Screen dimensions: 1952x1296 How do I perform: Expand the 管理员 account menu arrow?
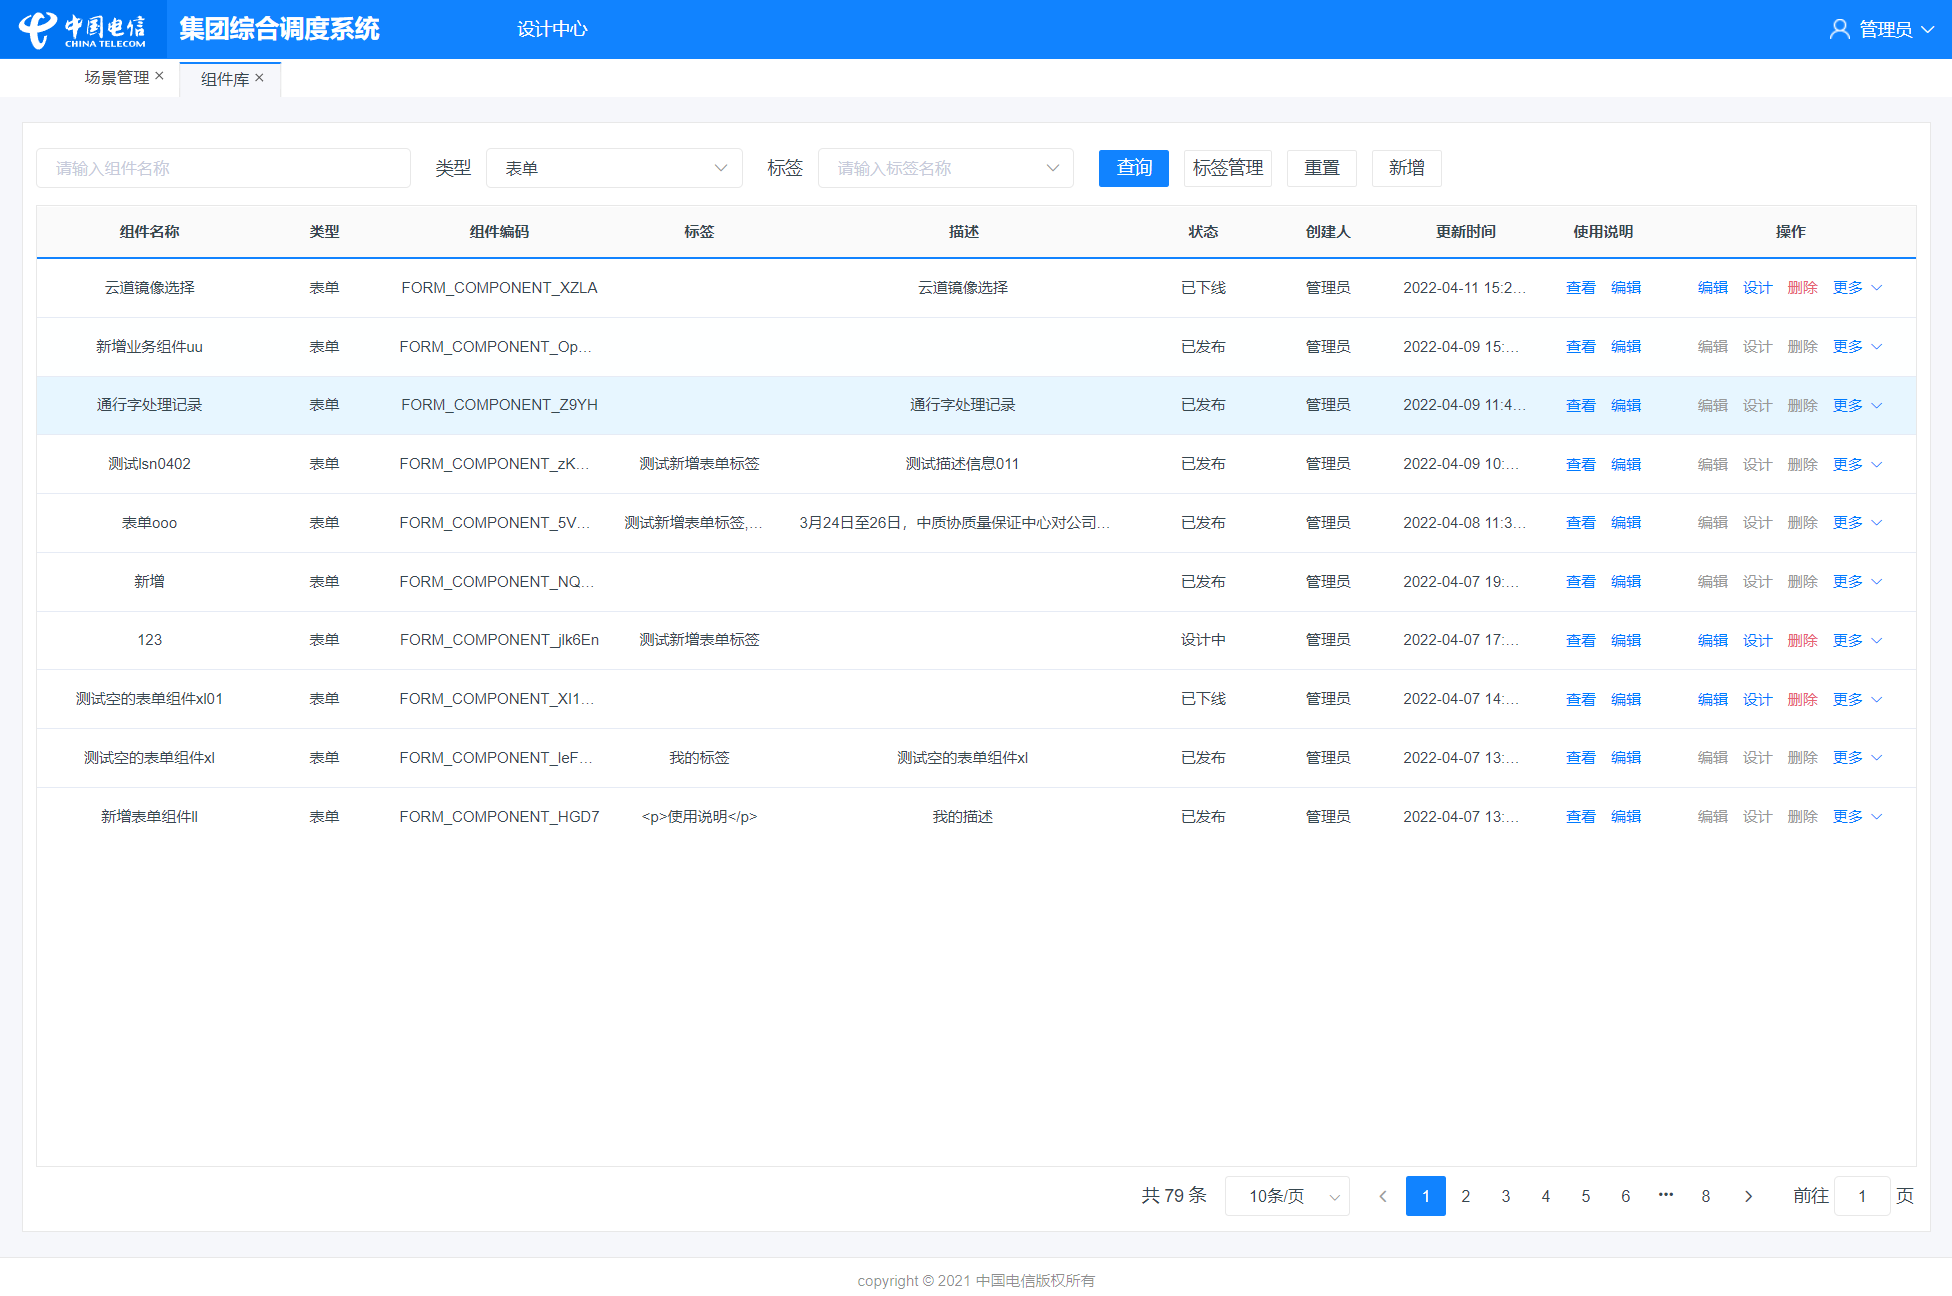coord(1928,29)
